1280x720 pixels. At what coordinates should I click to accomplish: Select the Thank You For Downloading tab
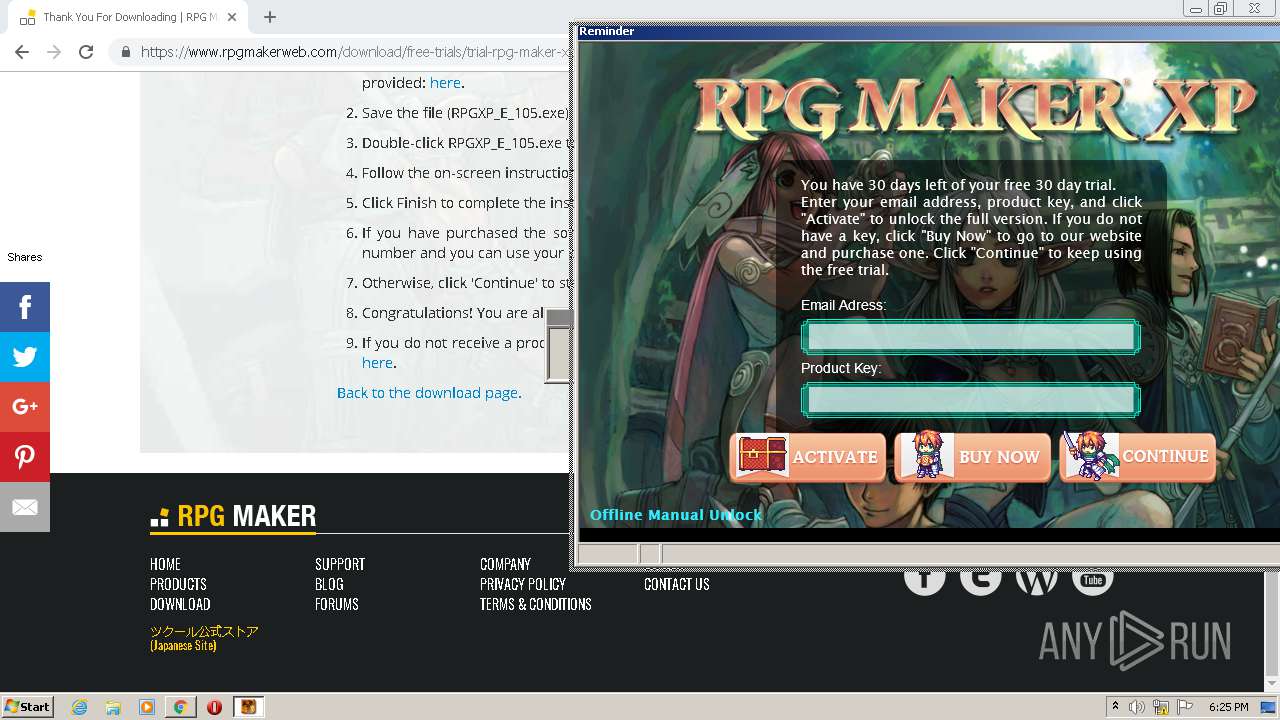point(127,17)
